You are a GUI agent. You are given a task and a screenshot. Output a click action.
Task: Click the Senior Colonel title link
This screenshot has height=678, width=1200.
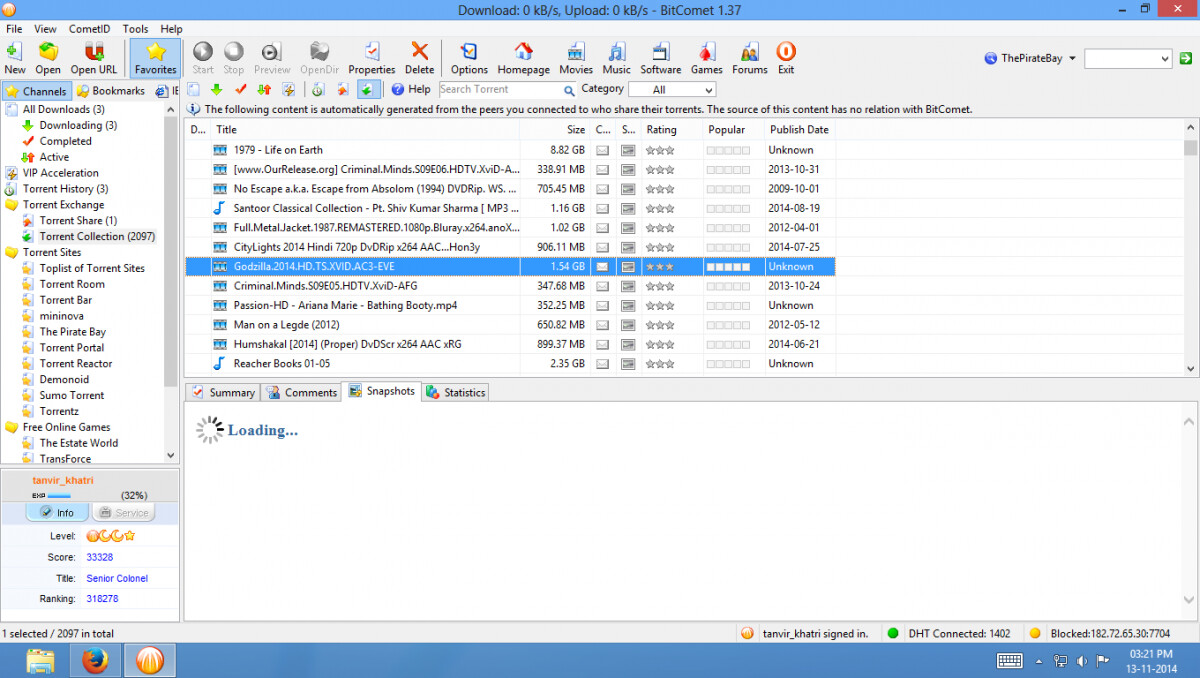point(117,578)
